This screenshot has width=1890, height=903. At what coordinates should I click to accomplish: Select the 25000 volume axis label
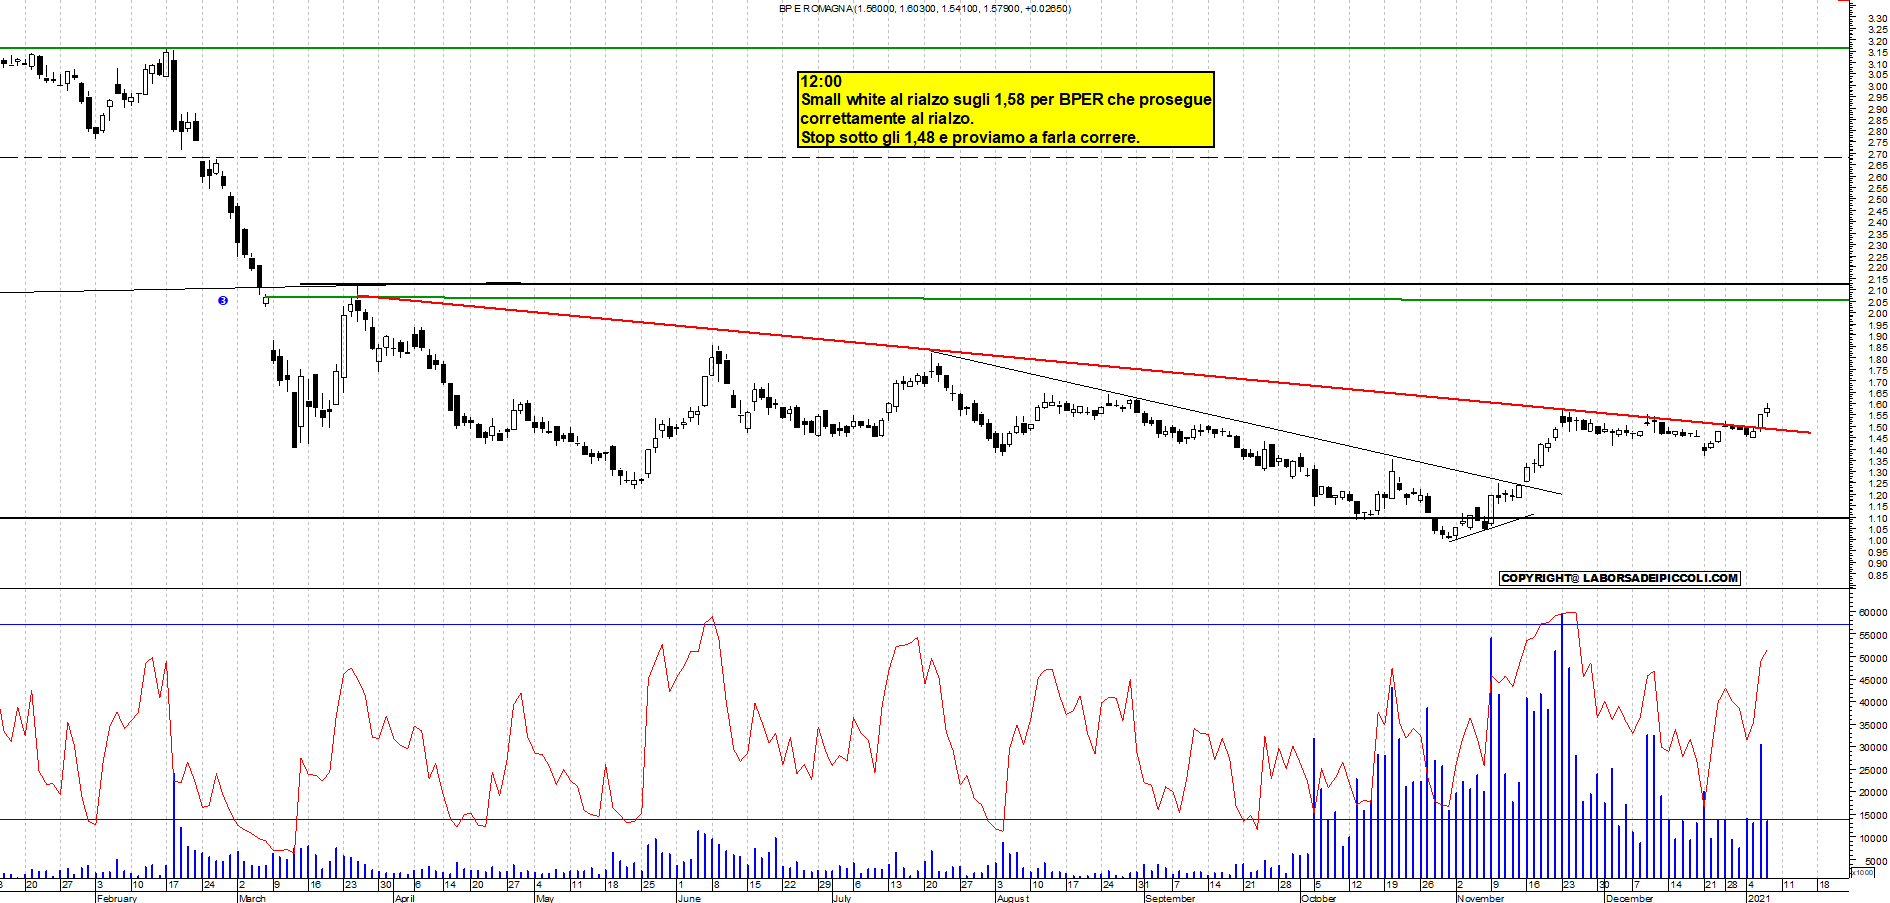point(1872,770)
